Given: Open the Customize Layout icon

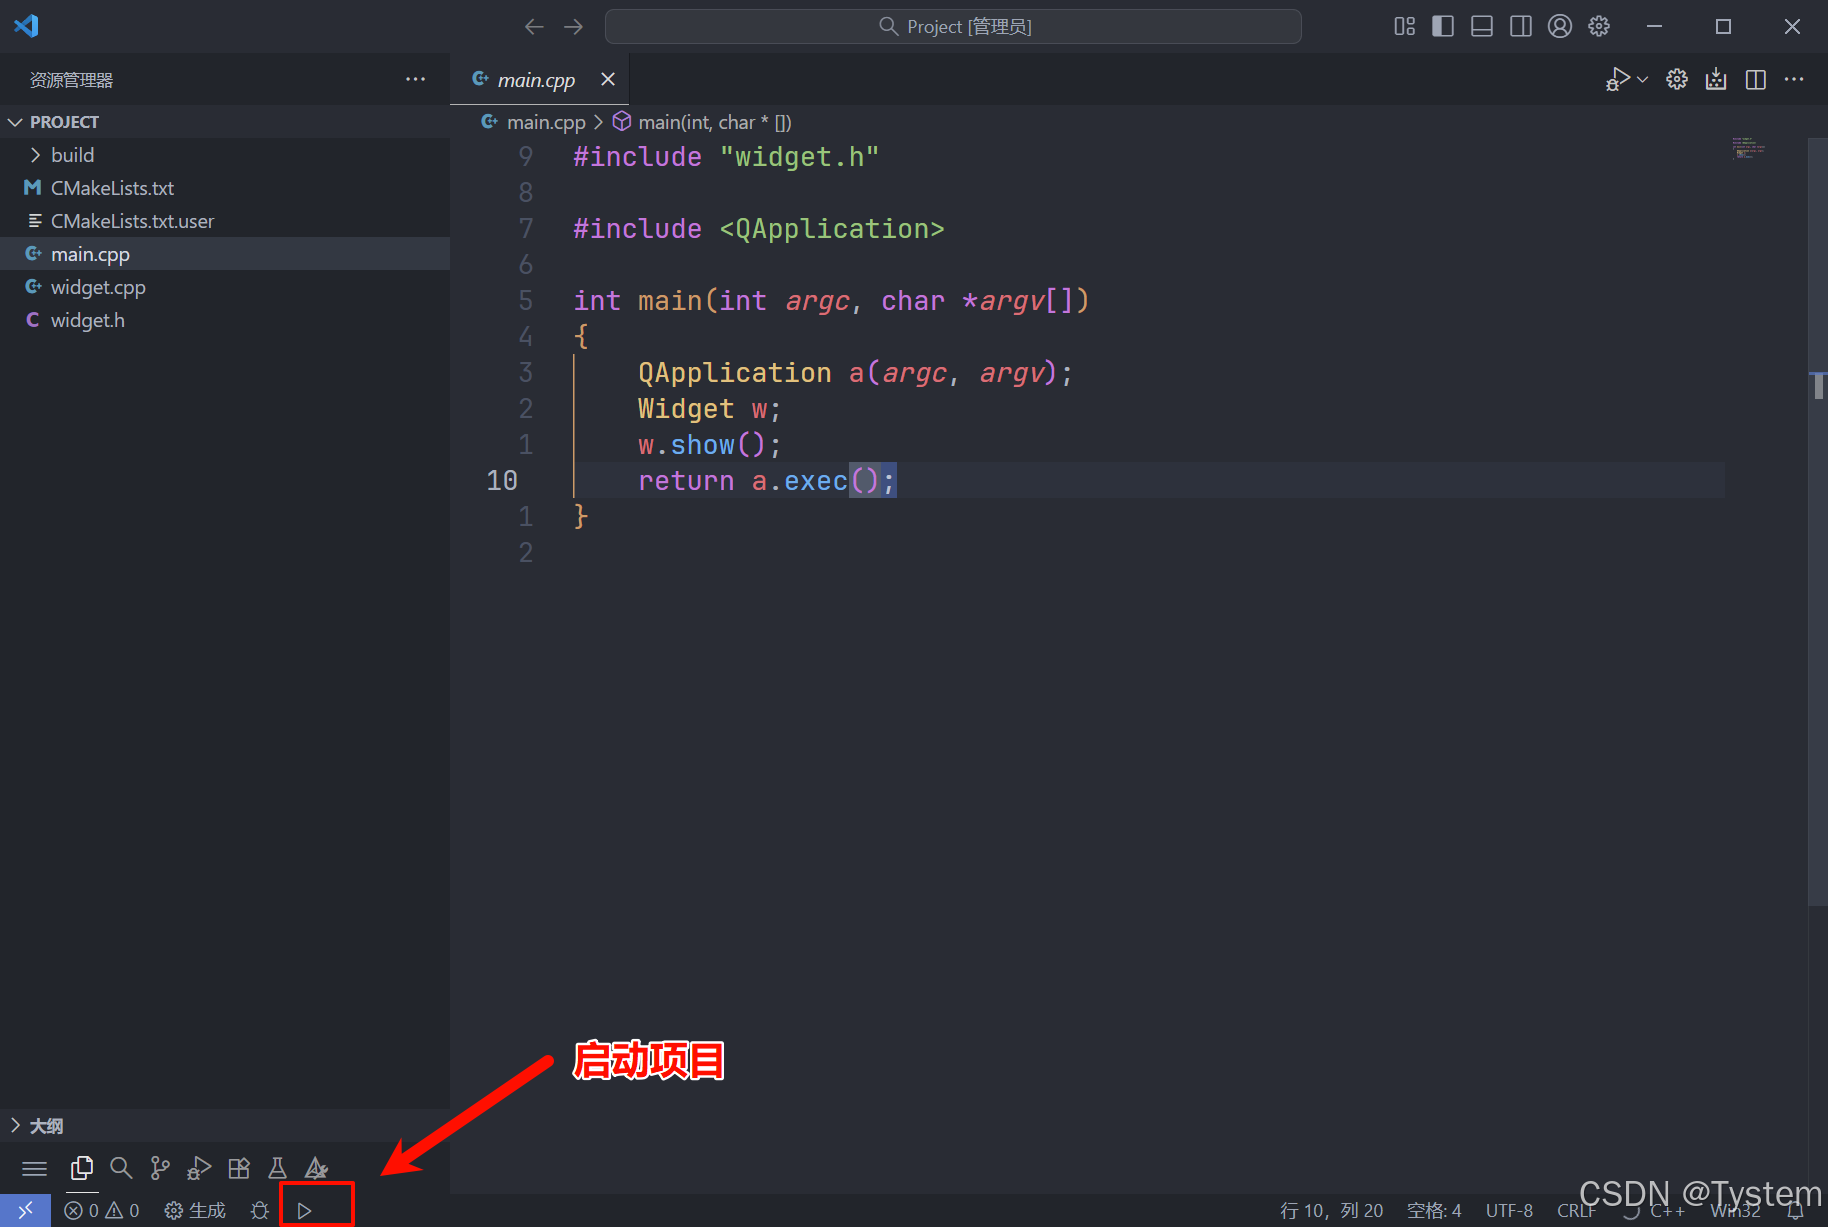Looking at the screenshot, I should click(x=1405, y=27).
